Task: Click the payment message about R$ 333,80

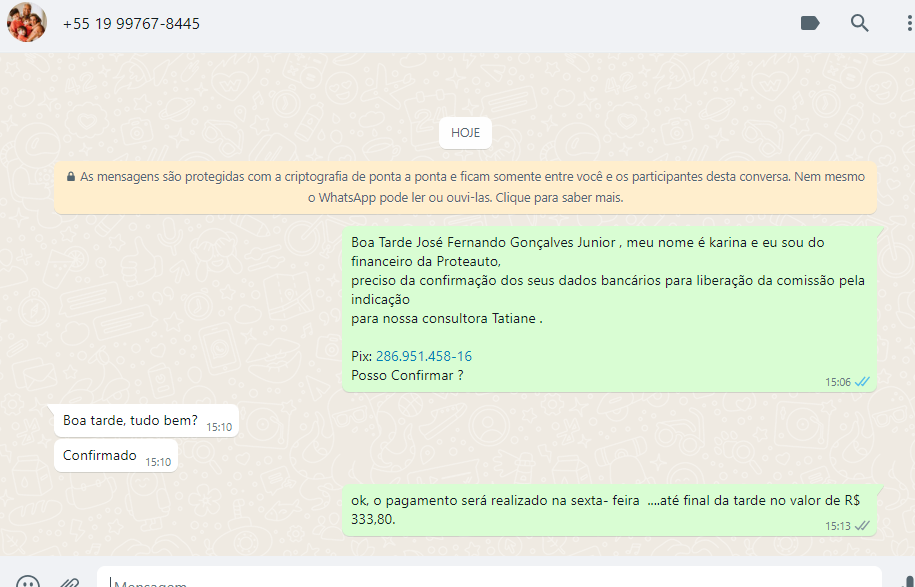Action: (x=600, y=510)
